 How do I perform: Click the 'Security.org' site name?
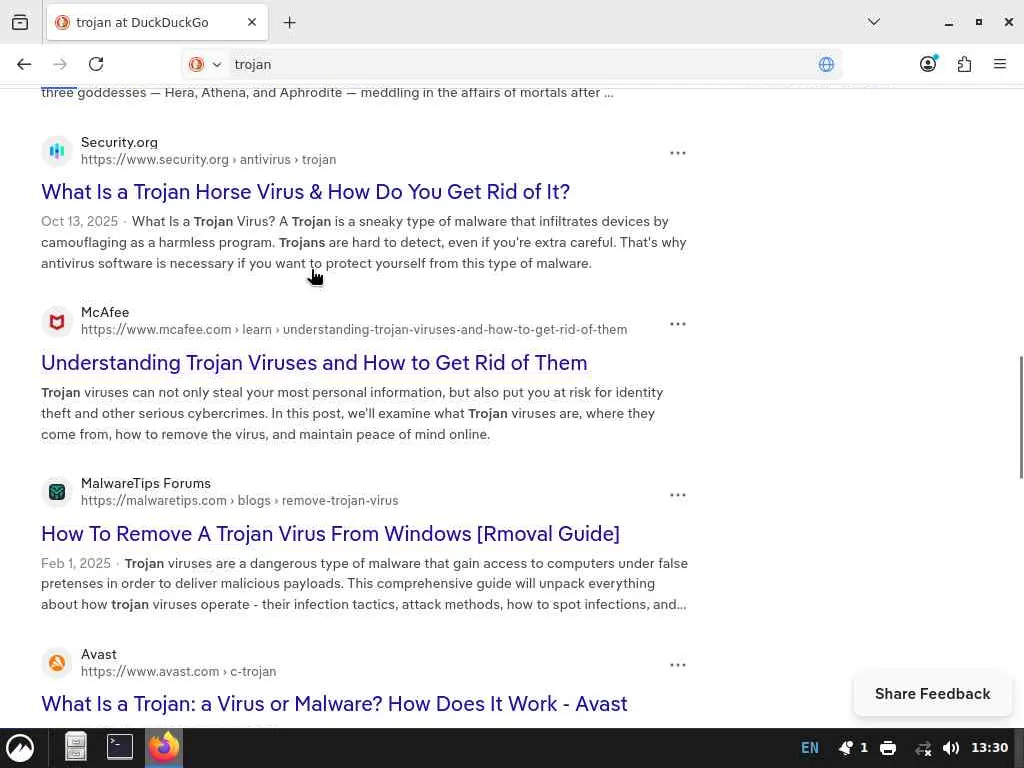[x=120, y=142]
